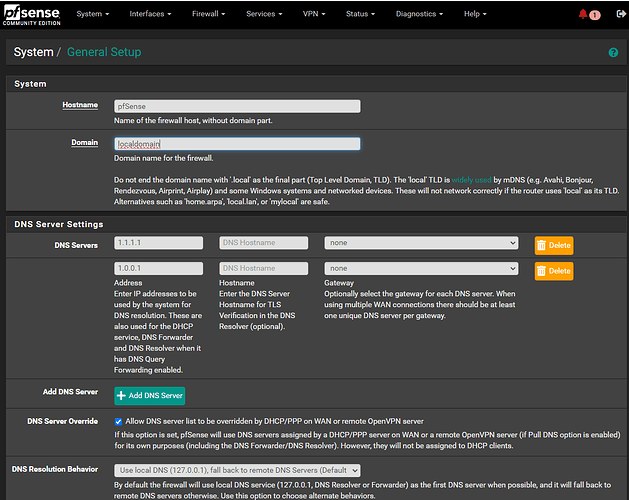Open the Firewall menu
This screenshot has height=500, width=629.
click(x=208, y=14)
